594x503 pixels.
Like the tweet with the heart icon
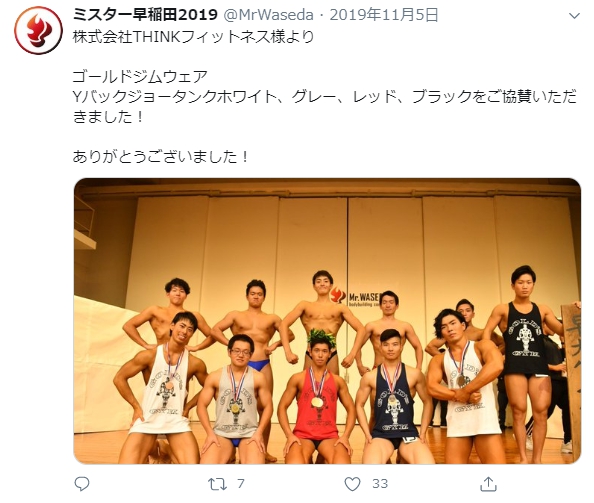click(x=352, y=484)
